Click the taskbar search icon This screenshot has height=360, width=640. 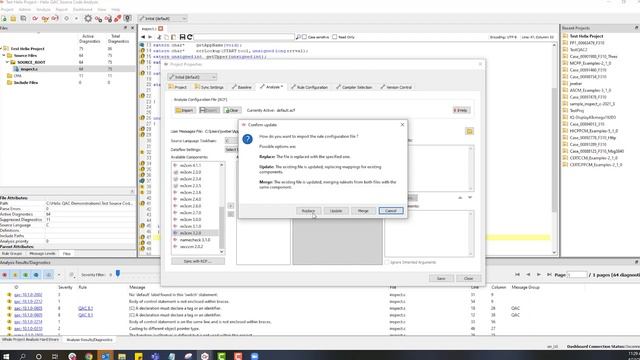[x=22, y=356]
